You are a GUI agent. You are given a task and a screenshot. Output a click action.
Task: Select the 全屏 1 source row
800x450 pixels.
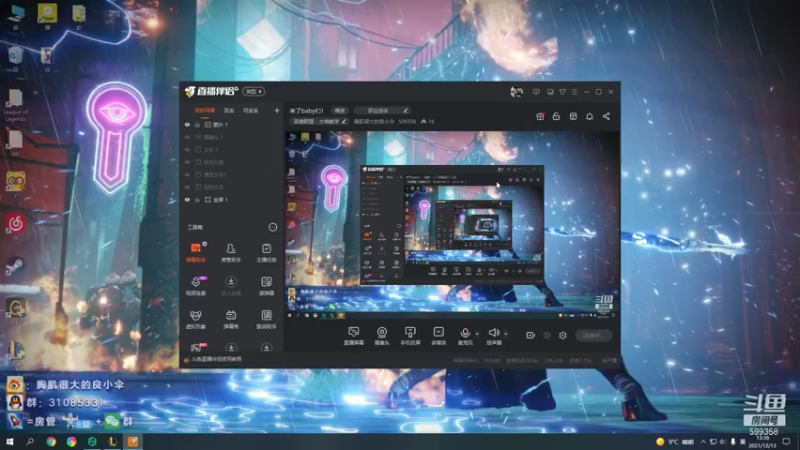click(232, 199)
